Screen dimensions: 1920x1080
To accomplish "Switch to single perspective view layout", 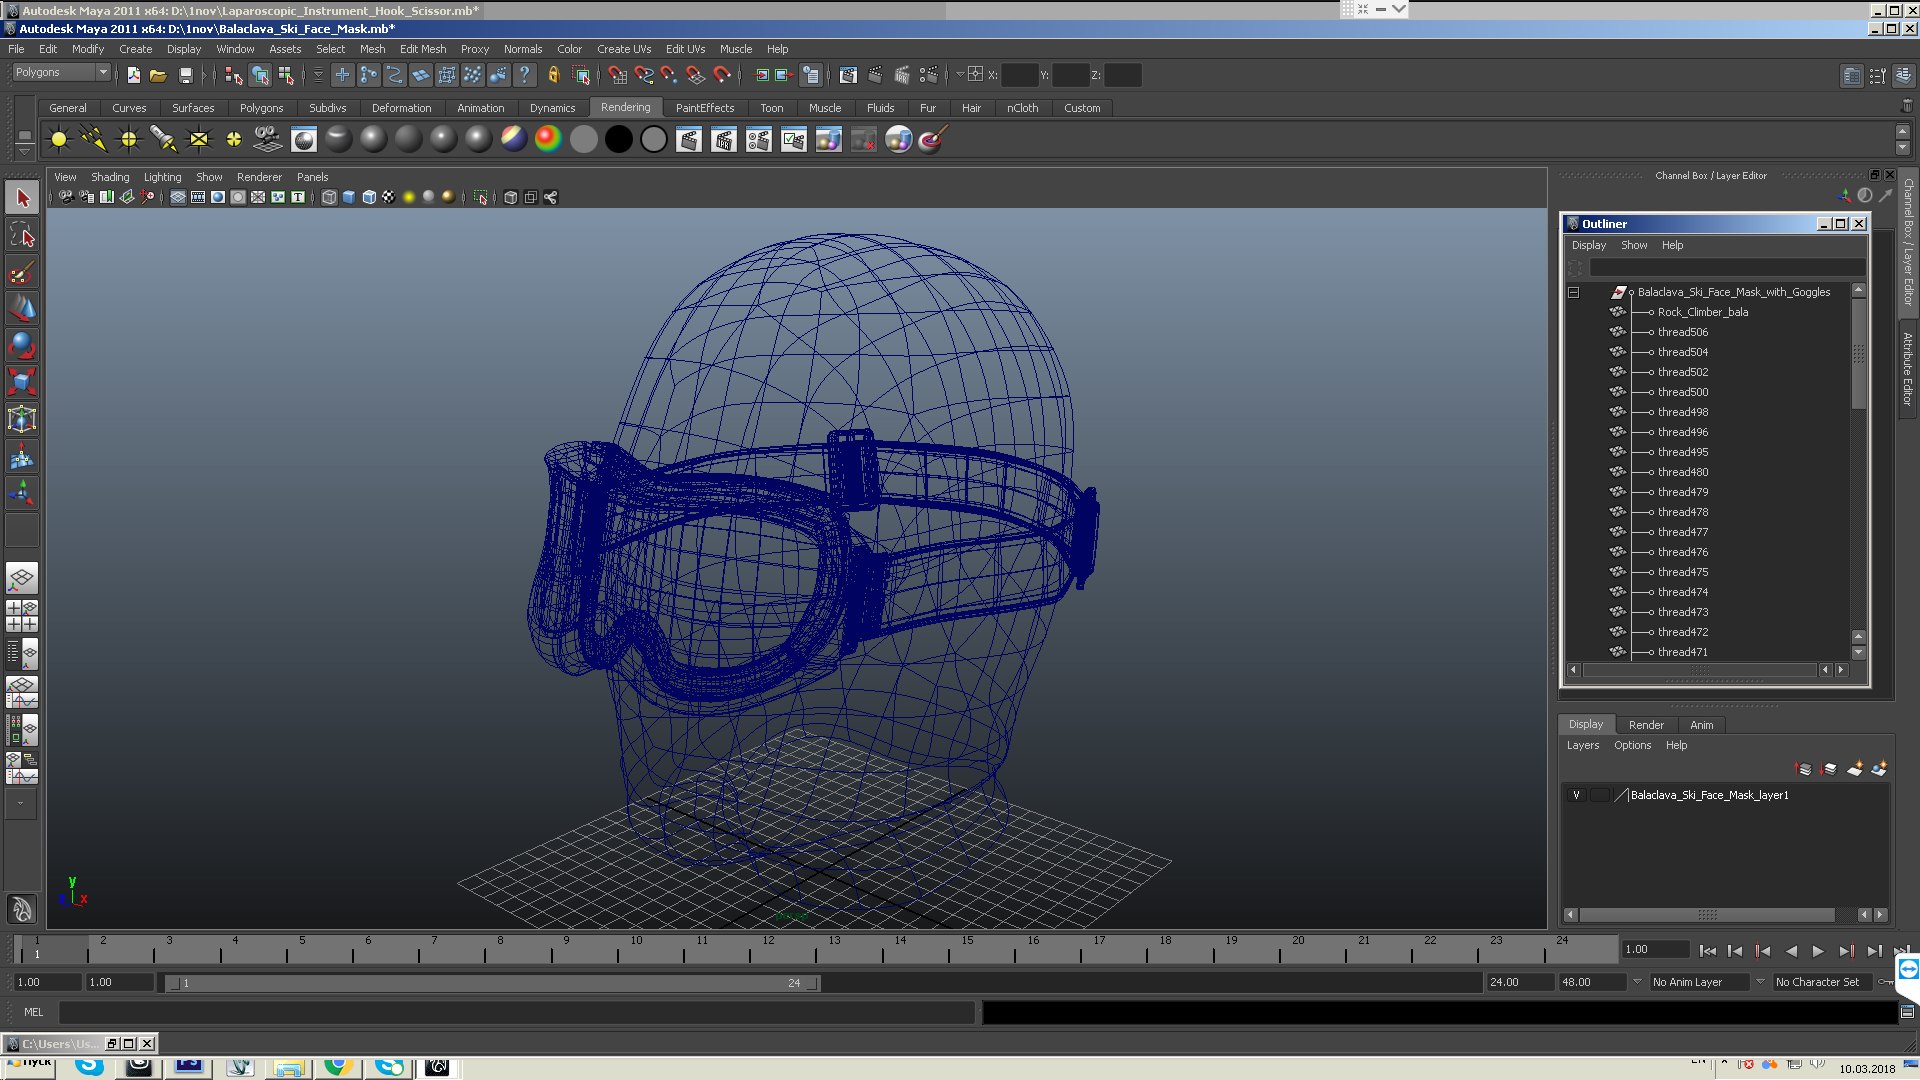I will [x=22, y=578].
